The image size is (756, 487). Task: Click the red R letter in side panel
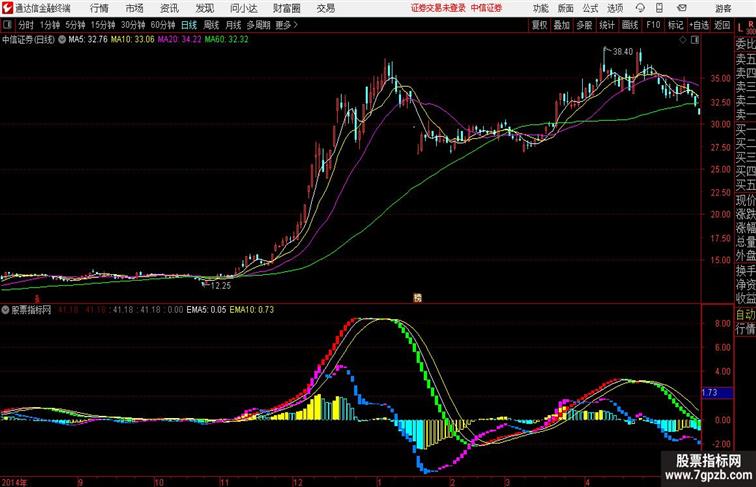(x=751, y=23)
